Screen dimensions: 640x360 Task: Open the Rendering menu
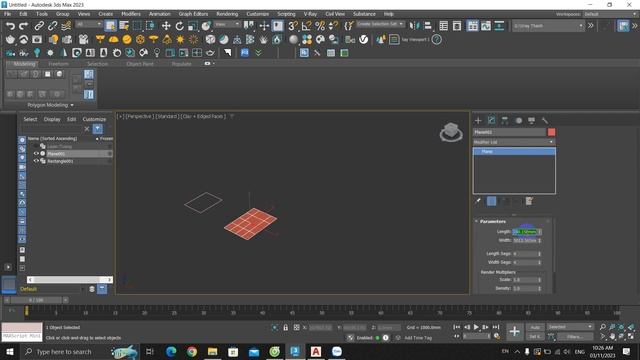click(227, 14)
